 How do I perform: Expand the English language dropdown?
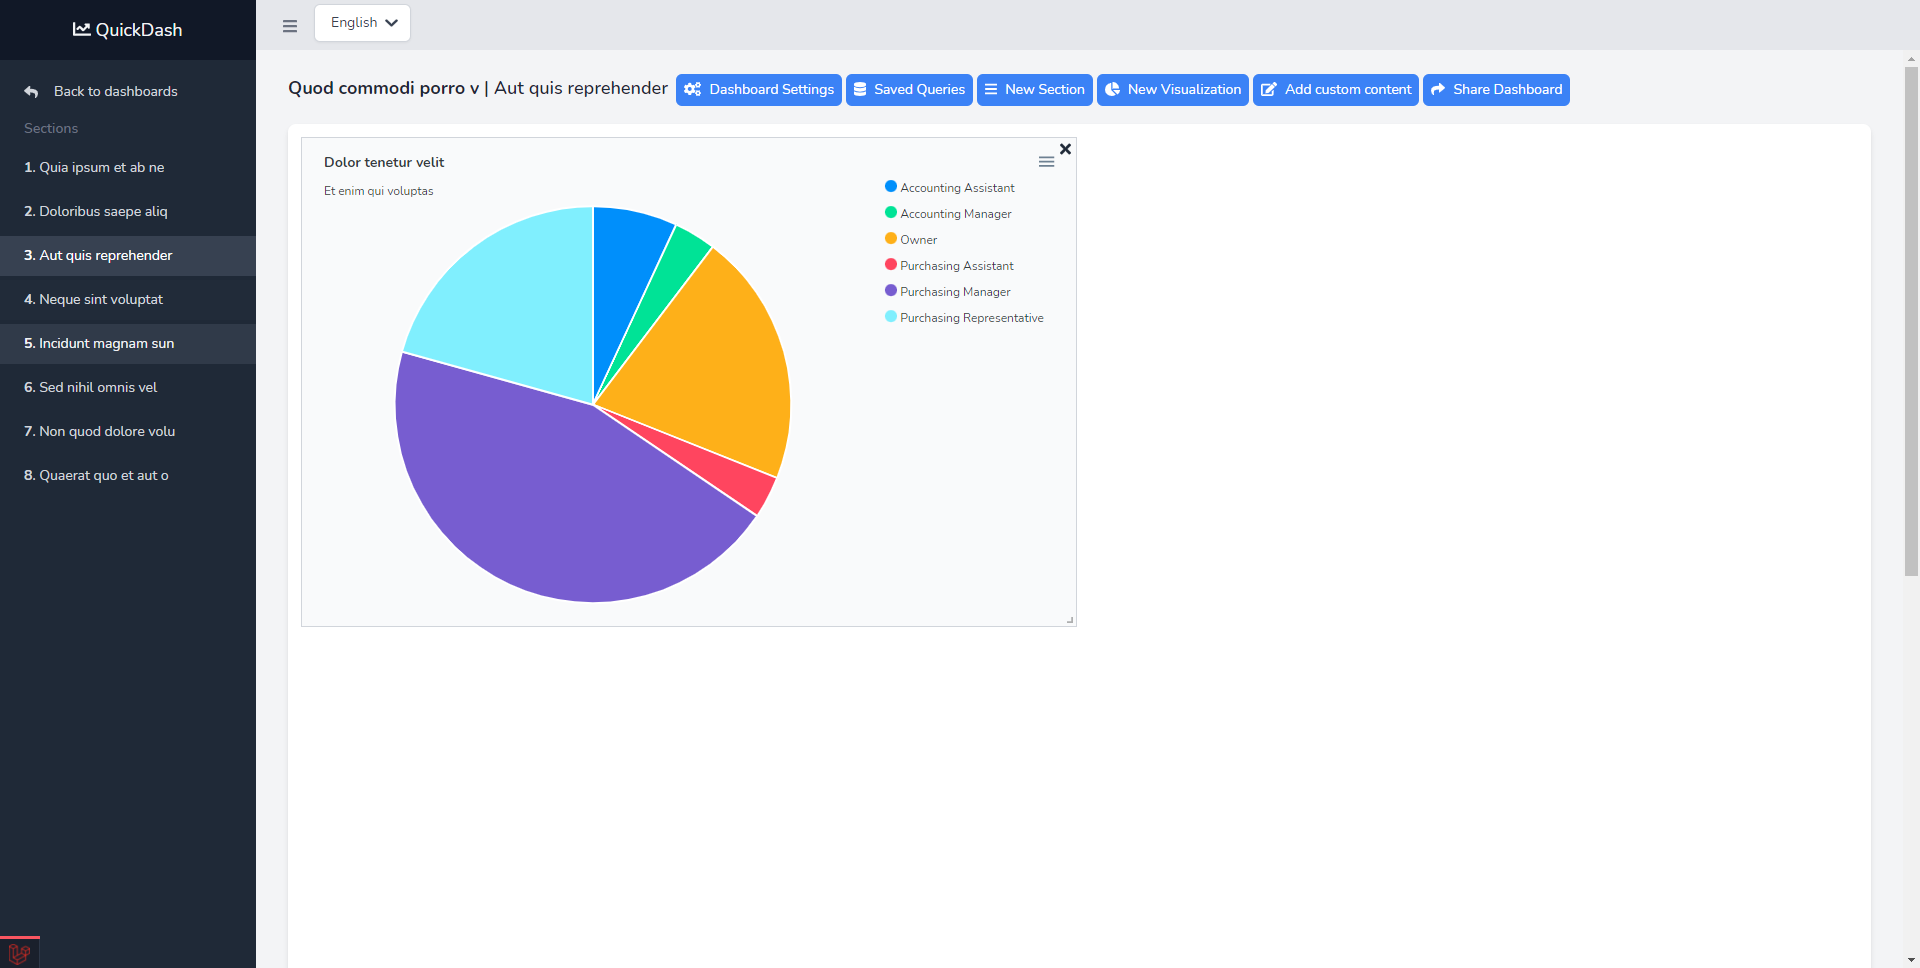tap(362, 23)
